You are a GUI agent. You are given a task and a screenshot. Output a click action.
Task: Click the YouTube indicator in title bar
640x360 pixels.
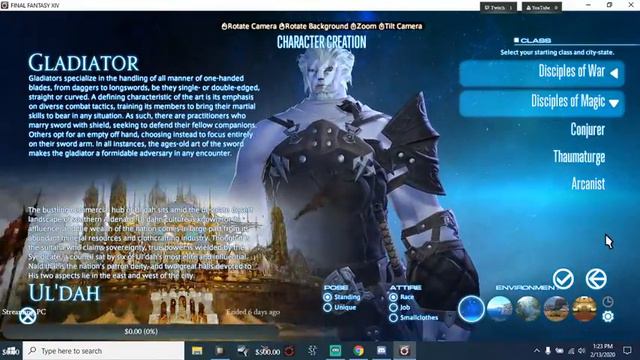[x=541, y=7]
